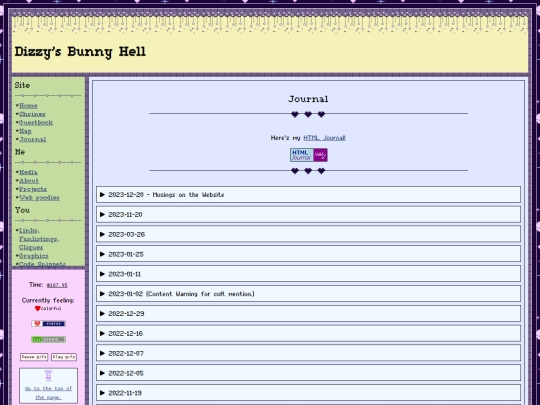This screenshot has width=540, height=405.
Task: Visit the About page
Action: pyautogui.click(x=29, y=181)
